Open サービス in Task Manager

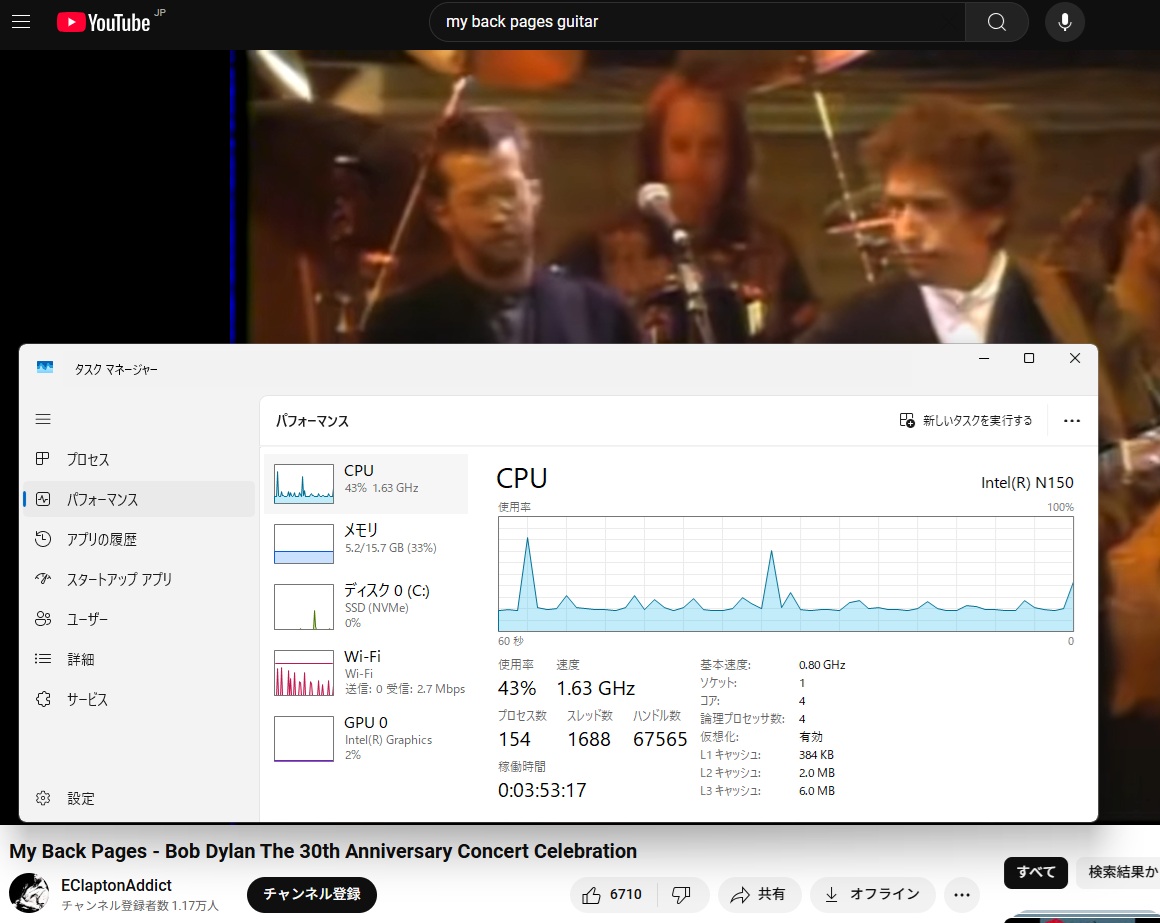coord(87,699)
